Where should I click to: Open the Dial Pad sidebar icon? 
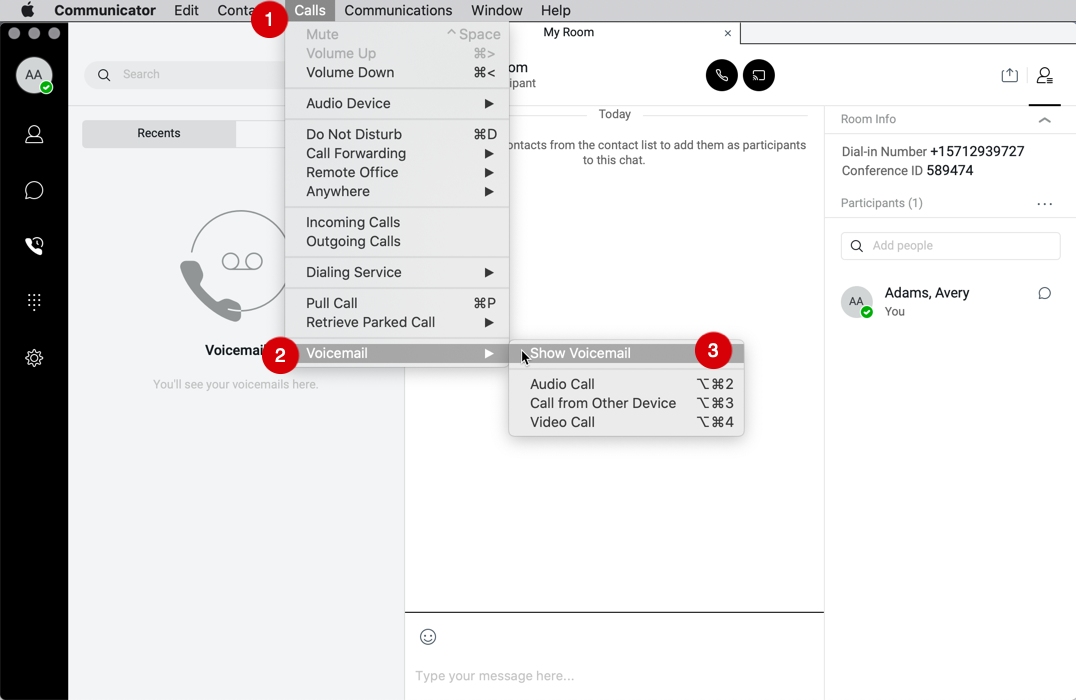tap(34, 302)
